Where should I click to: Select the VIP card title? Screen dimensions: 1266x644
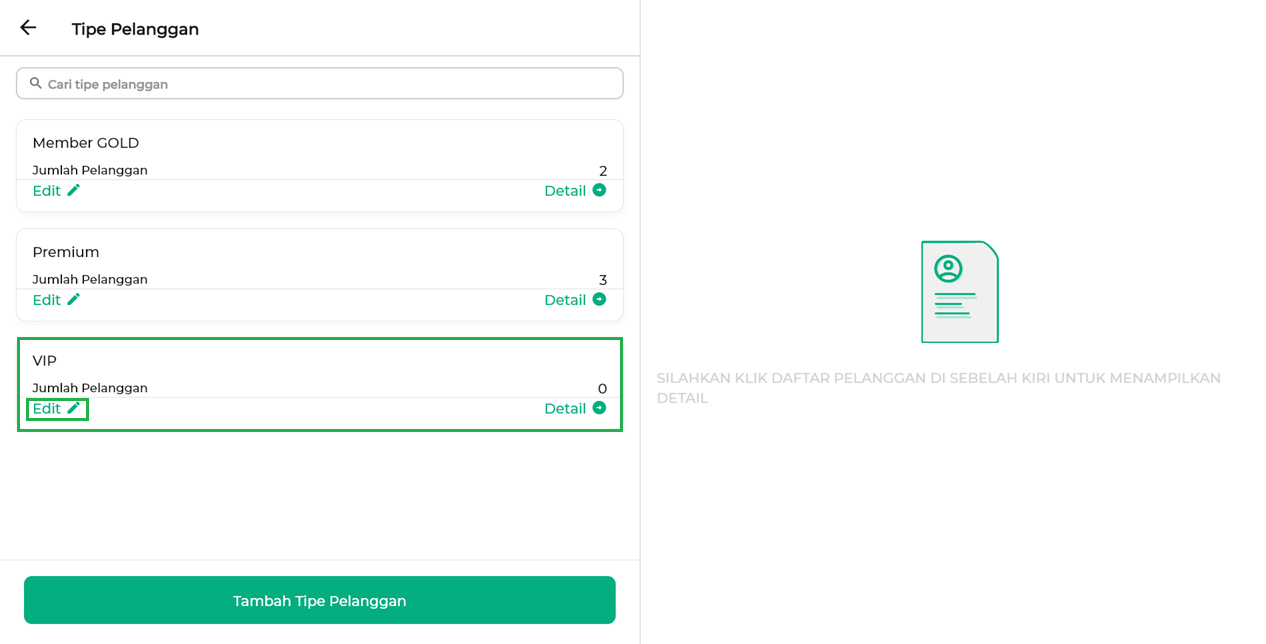click(45, 361)
